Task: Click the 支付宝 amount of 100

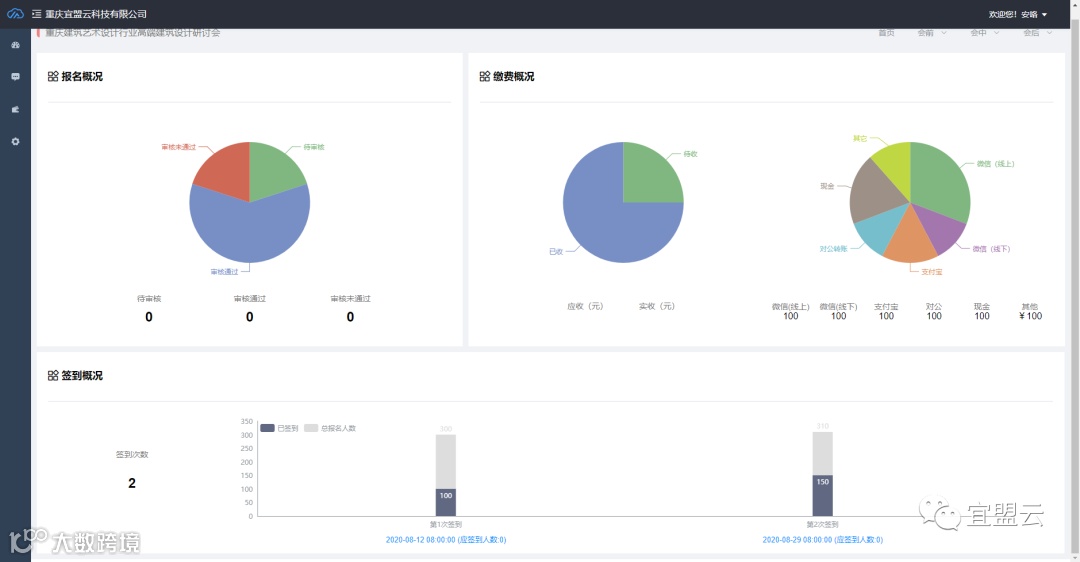Action: pyautogui.click(x=886, y=316)
